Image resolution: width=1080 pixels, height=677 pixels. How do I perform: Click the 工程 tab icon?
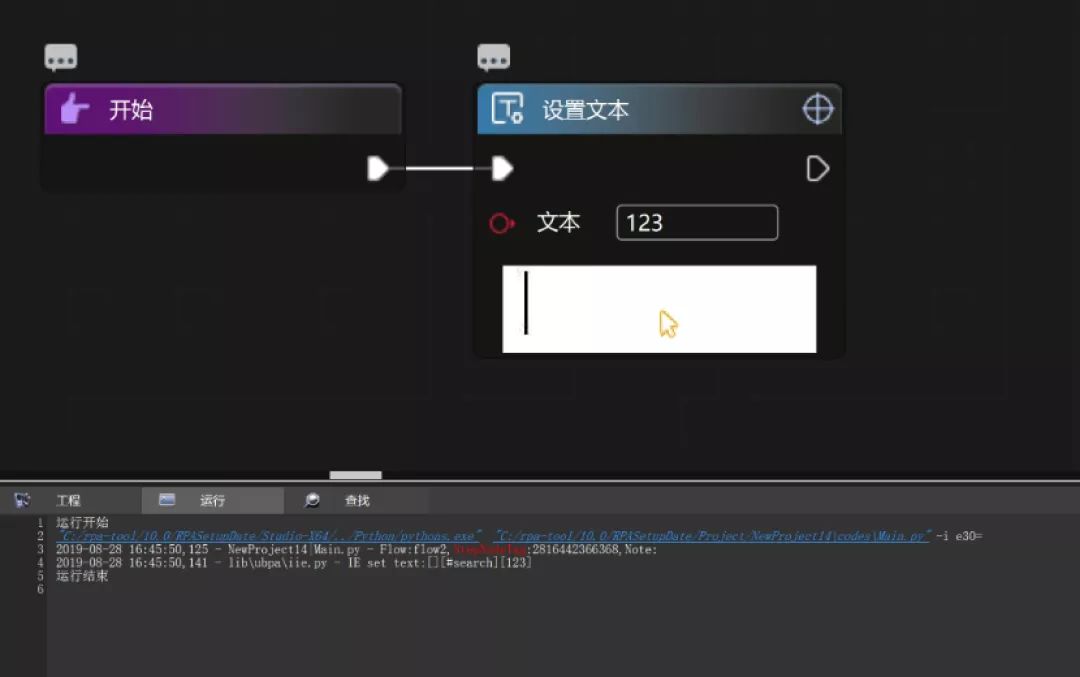pyautogui.click(x=22, y=500)
